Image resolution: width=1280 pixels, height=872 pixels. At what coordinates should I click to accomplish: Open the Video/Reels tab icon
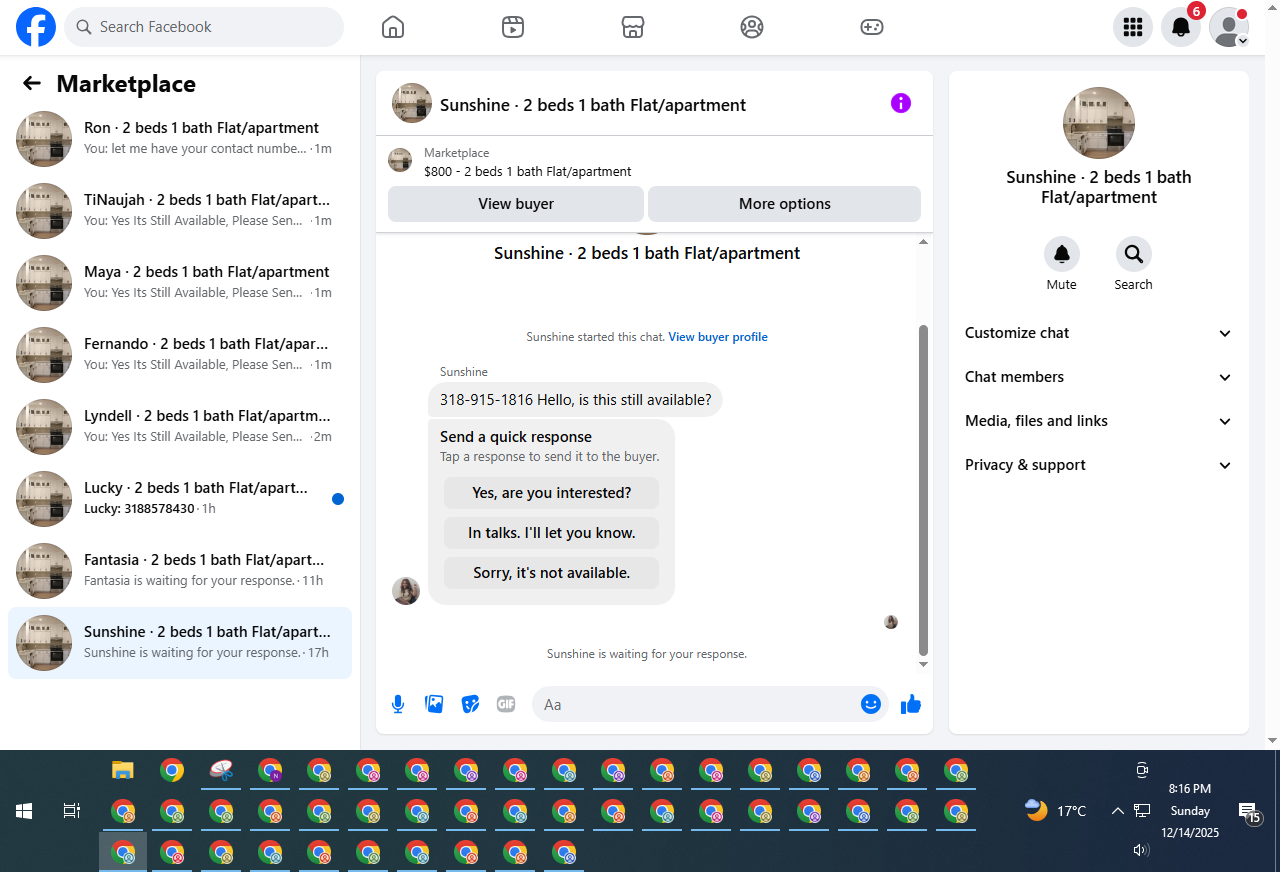tap(513, 27)
